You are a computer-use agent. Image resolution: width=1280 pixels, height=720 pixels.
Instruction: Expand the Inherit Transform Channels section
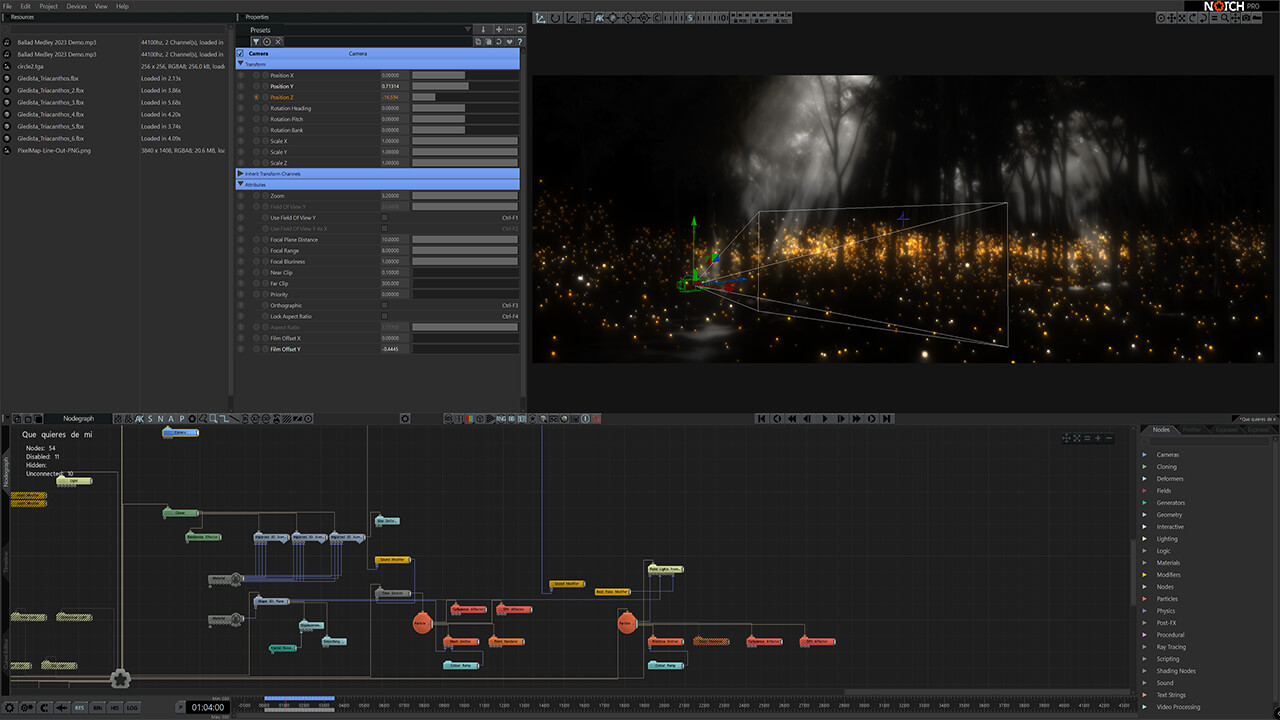point(240,174)
